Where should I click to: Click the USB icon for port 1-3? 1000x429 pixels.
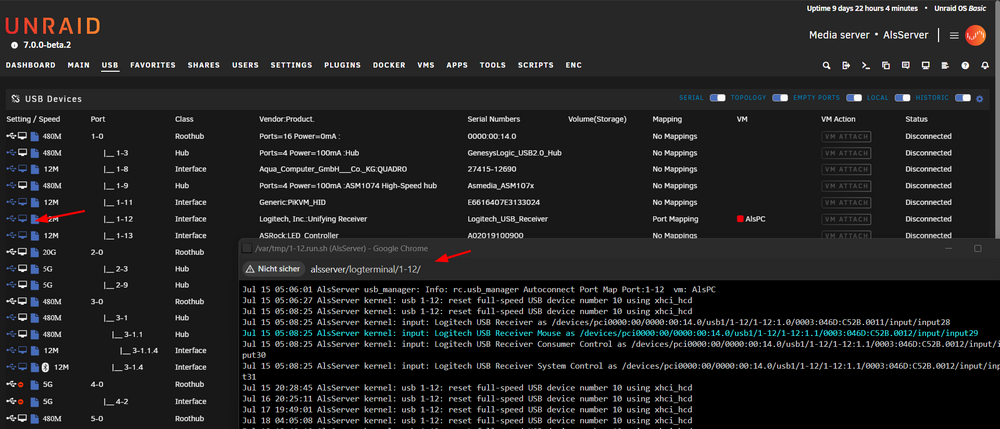point(11,152)
